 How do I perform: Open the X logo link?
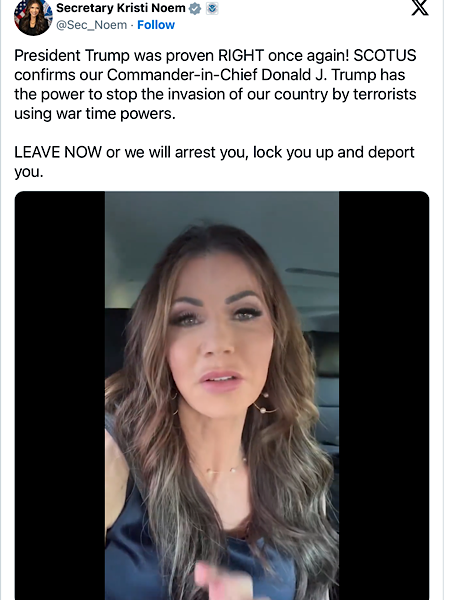[420, 8]
